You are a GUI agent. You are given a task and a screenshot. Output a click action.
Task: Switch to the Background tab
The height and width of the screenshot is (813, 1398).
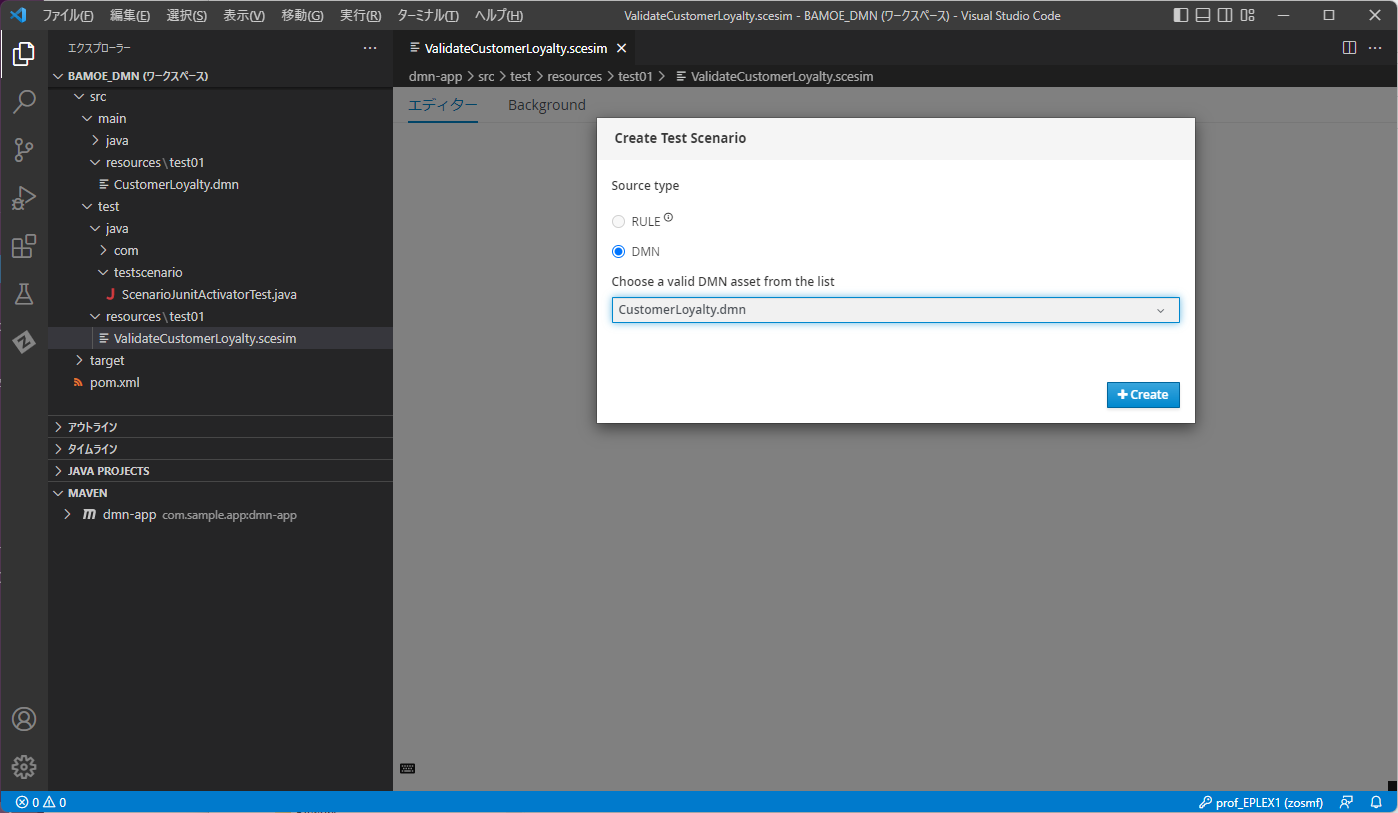coord(547,105)
